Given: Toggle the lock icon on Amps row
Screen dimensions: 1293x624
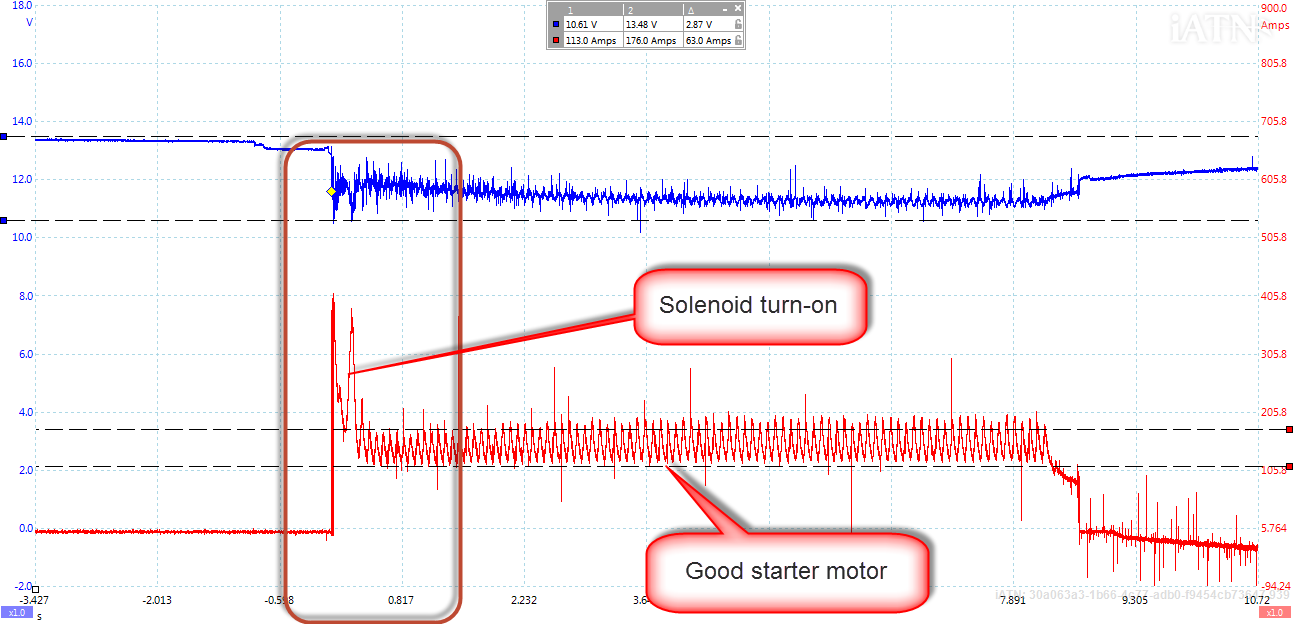Looking at the screenshot, I should point(738,41).
